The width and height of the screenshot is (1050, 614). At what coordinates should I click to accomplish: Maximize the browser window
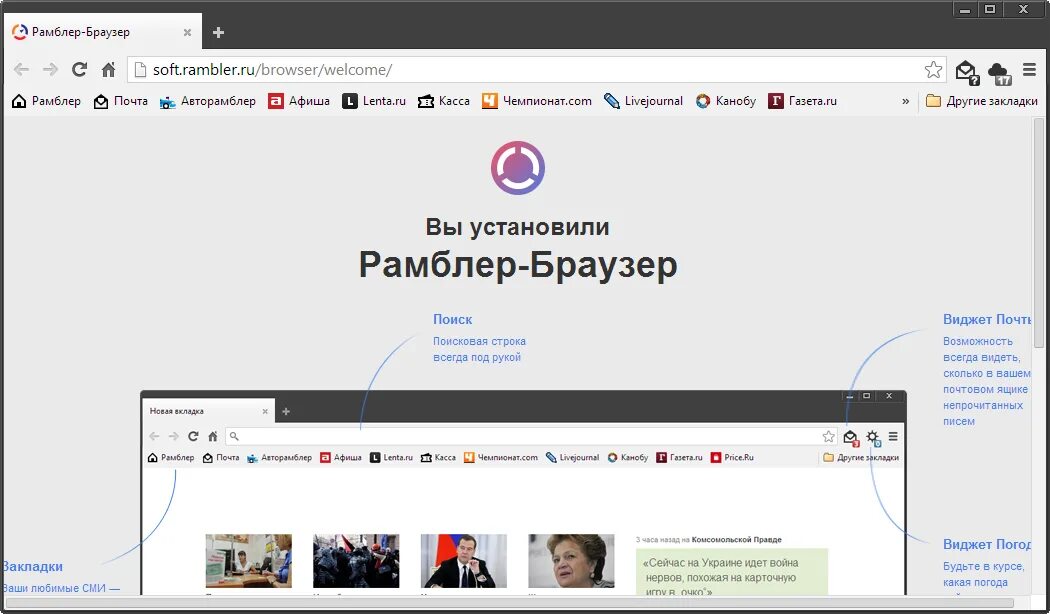tap(990, 9)
